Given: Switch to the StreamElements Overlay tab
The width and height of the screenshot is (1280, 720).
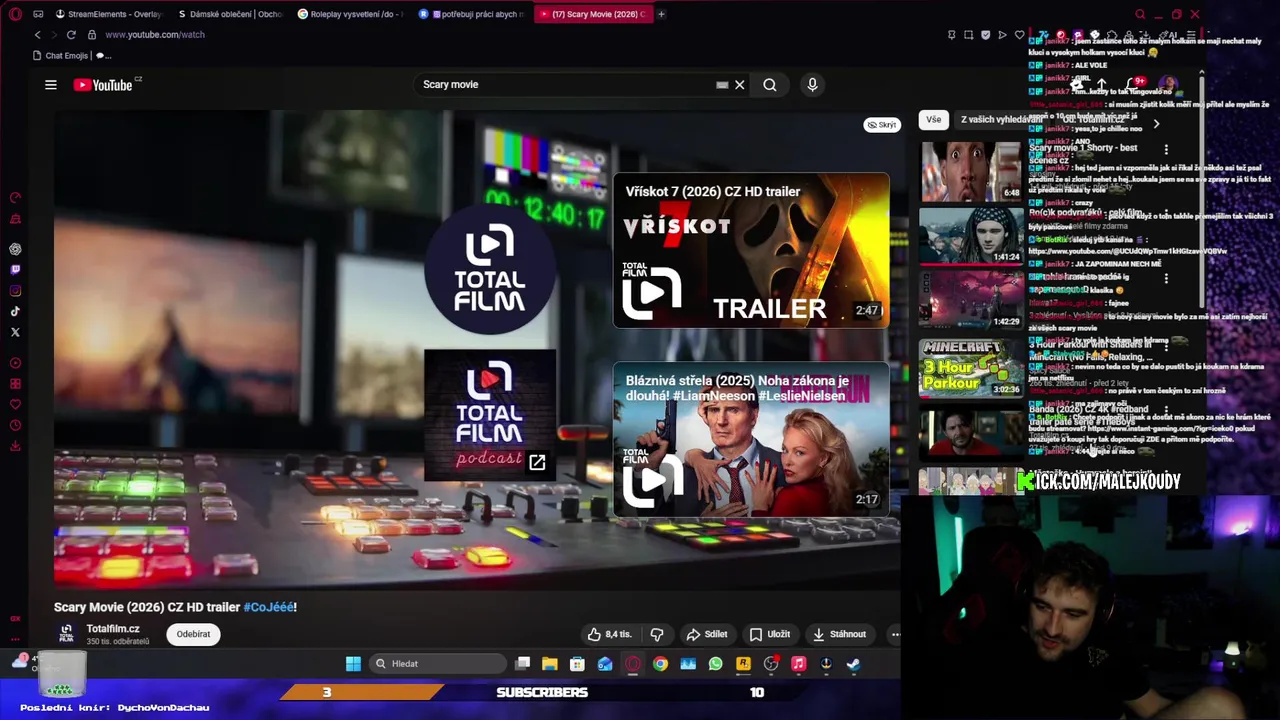Looking at the screenshot, I should pyautogui.click(x=109, y=14).
